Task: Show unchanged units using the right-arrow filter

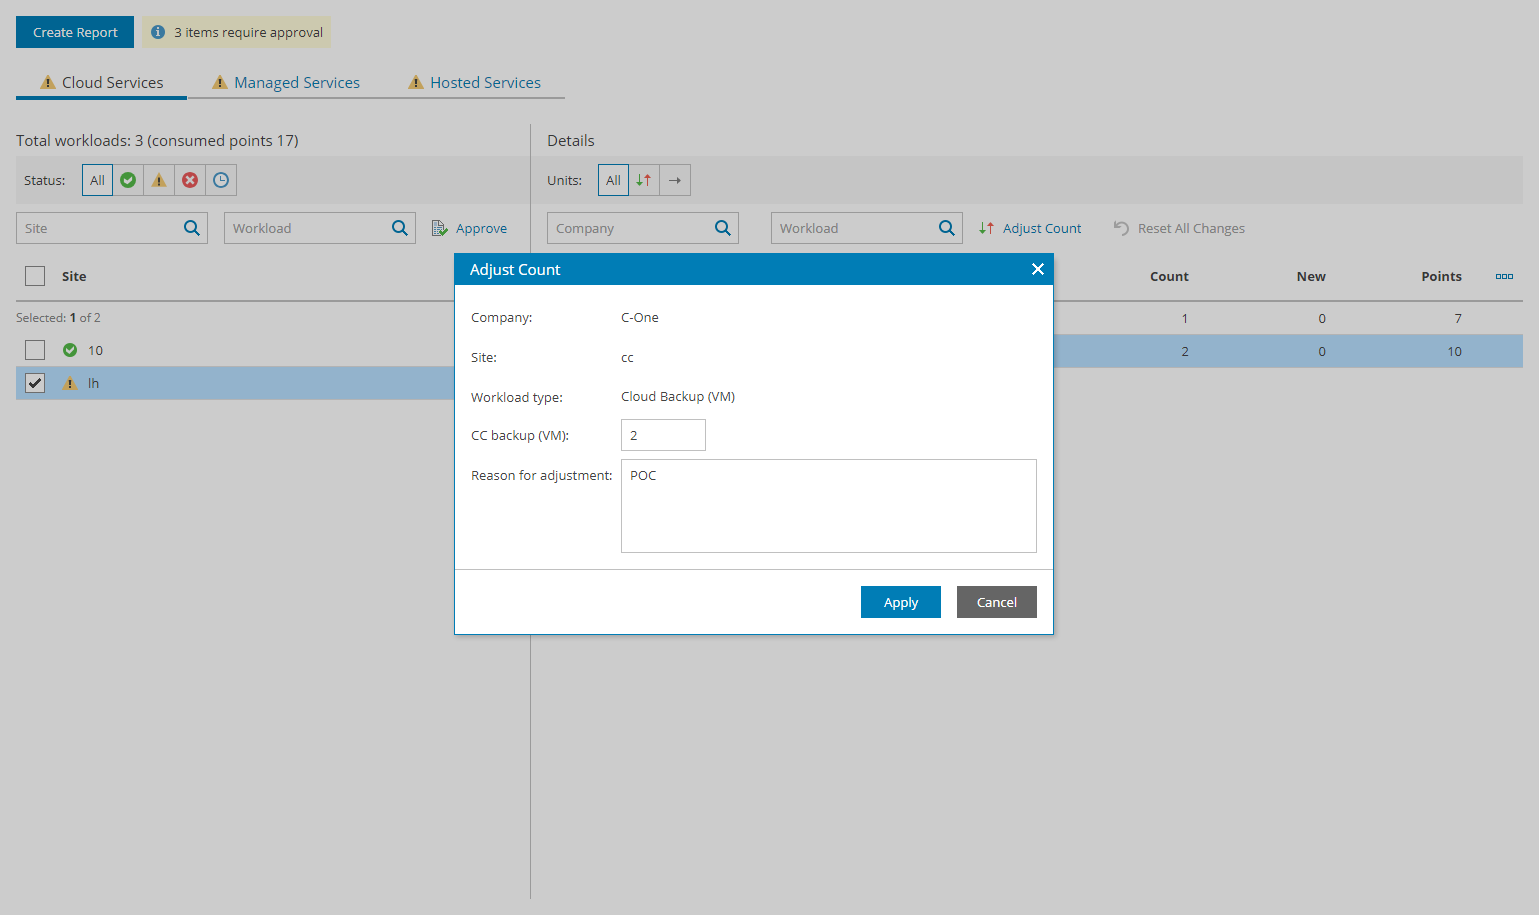Action: pos(674,180)
